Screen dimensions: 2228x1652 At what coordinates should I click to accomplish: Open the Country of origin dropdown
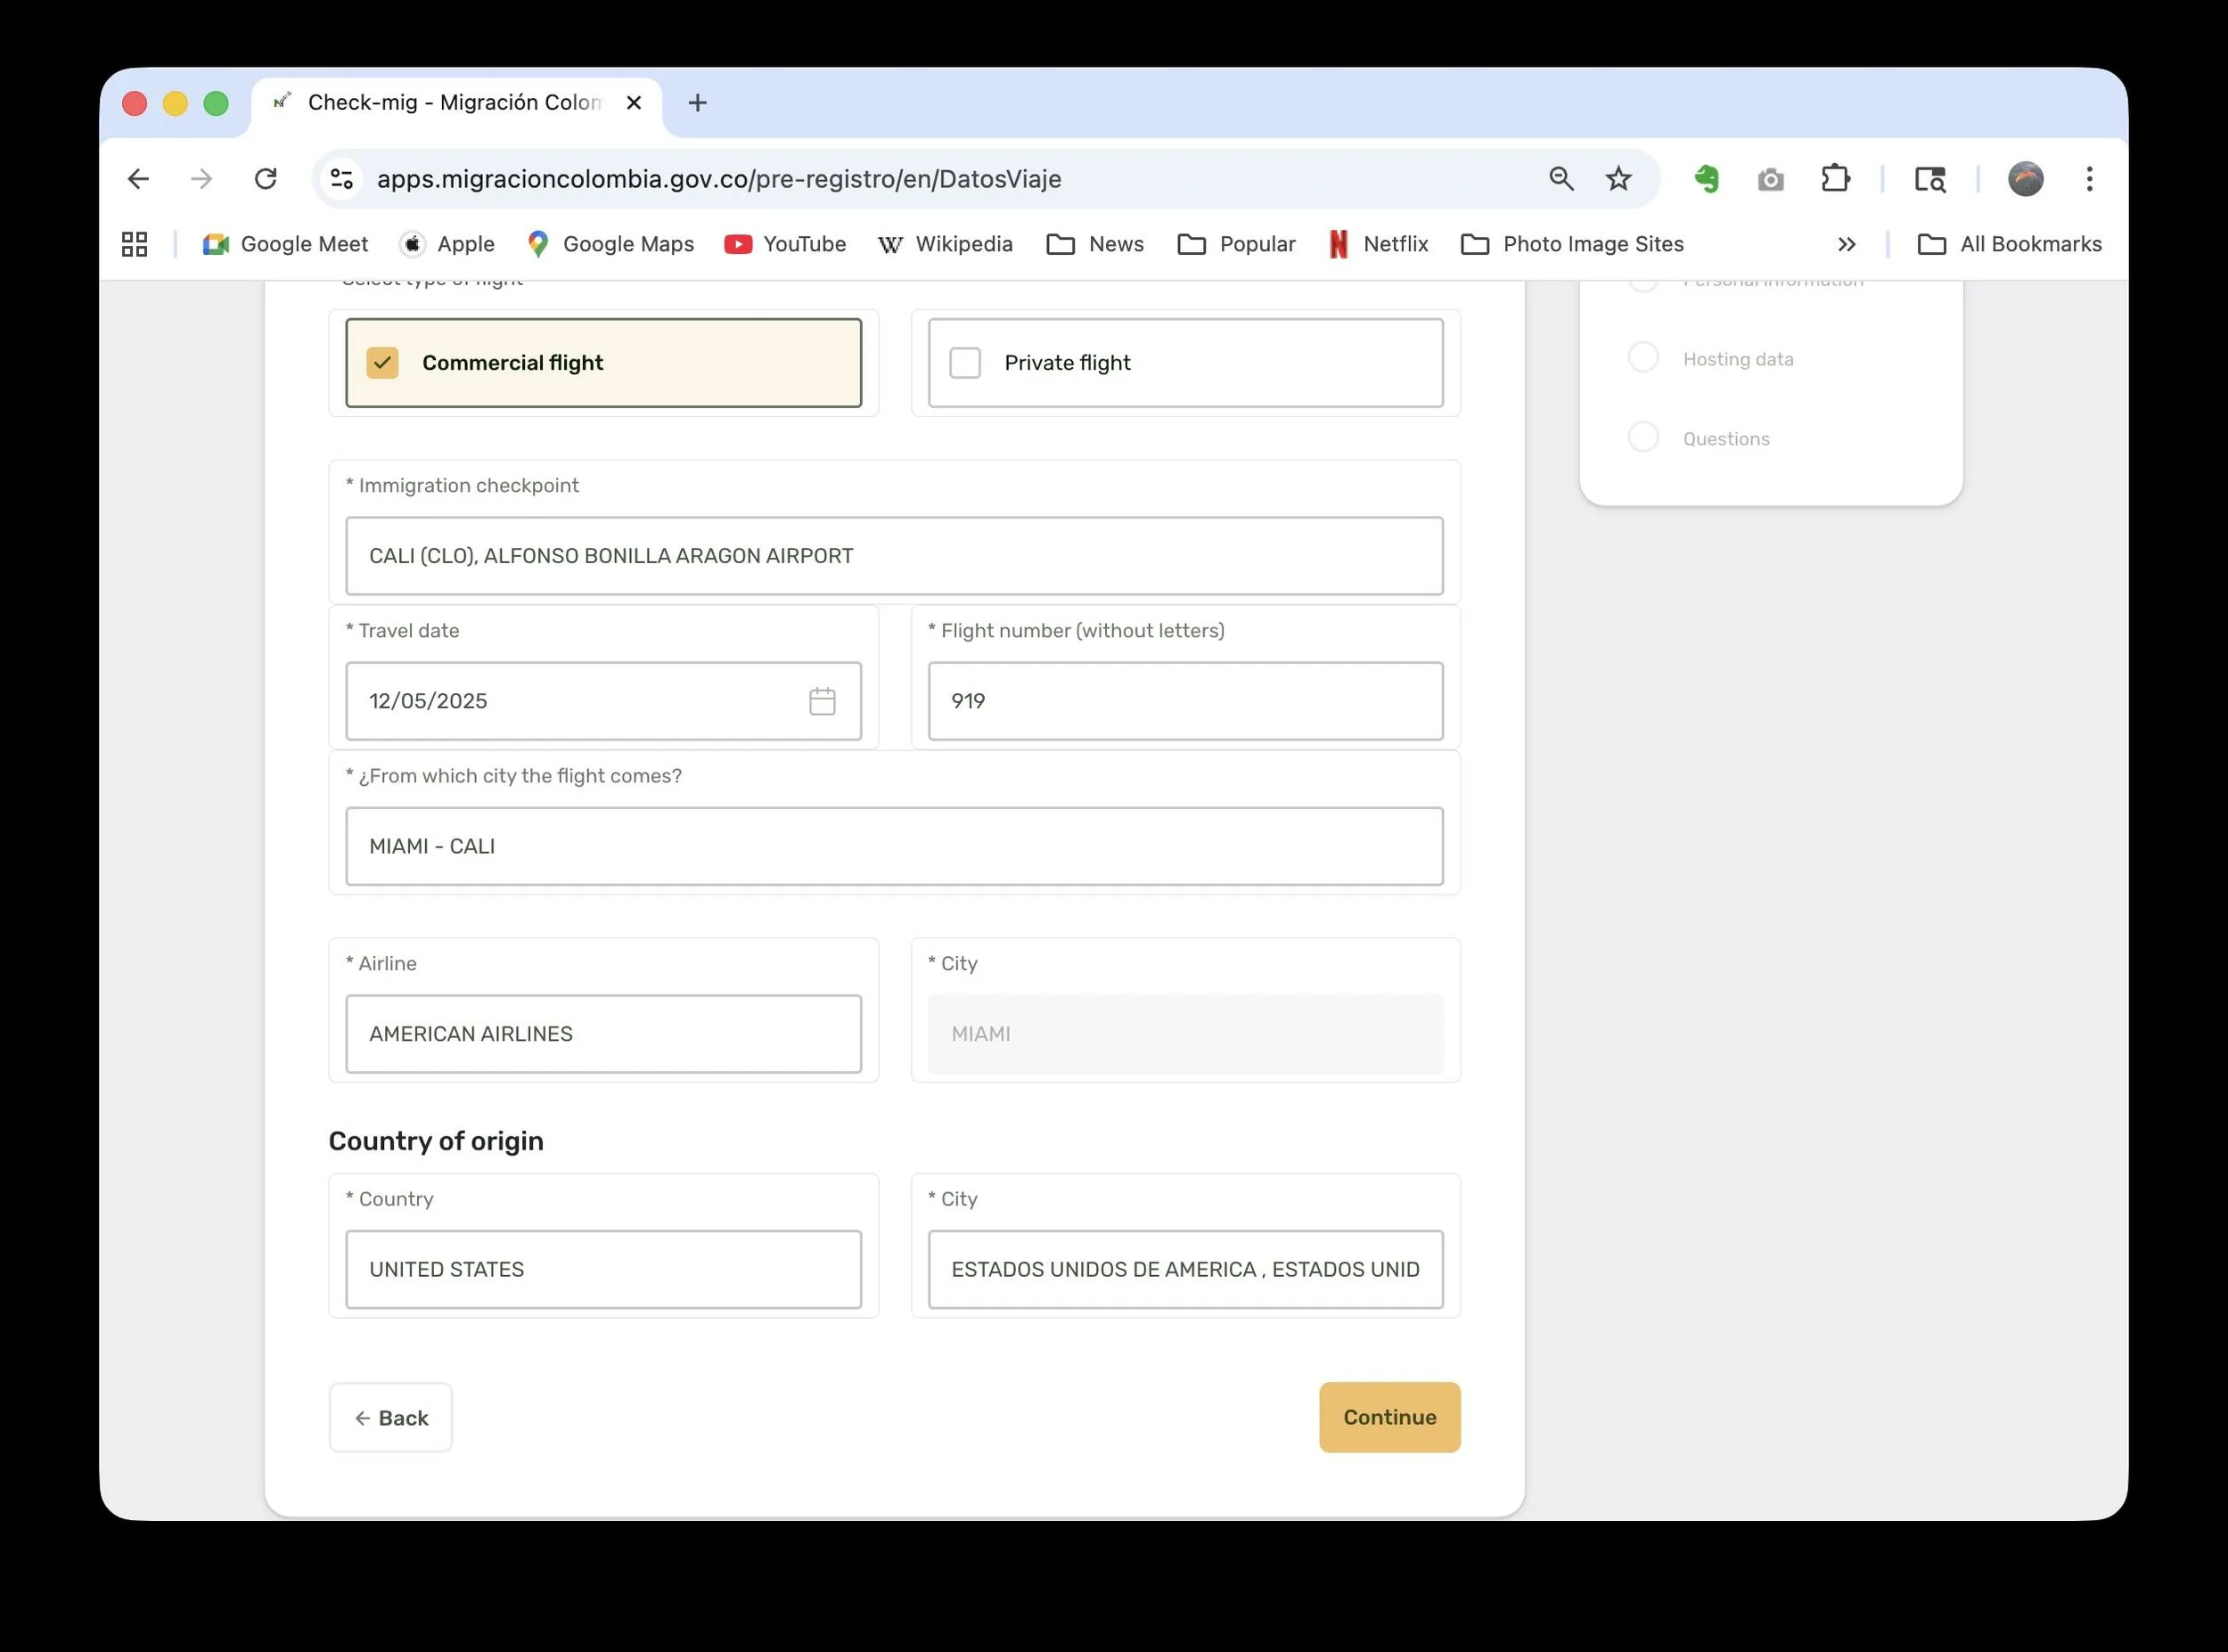tap(602, 1269)
